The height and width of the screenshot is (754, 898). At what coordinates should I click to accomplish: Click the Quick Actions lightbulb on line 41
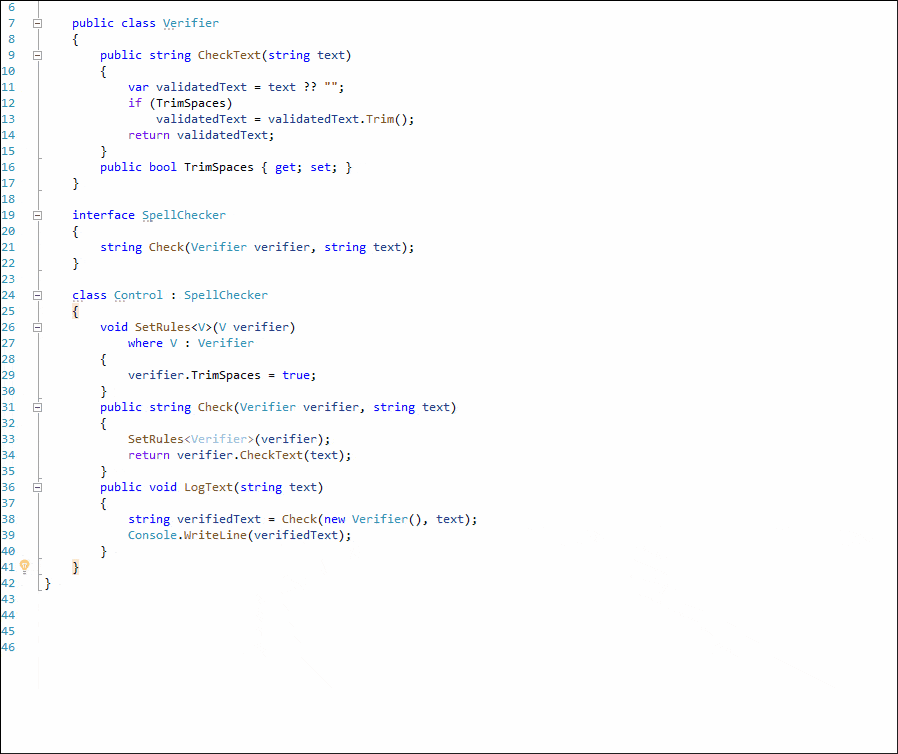click(x=24, y=566)
